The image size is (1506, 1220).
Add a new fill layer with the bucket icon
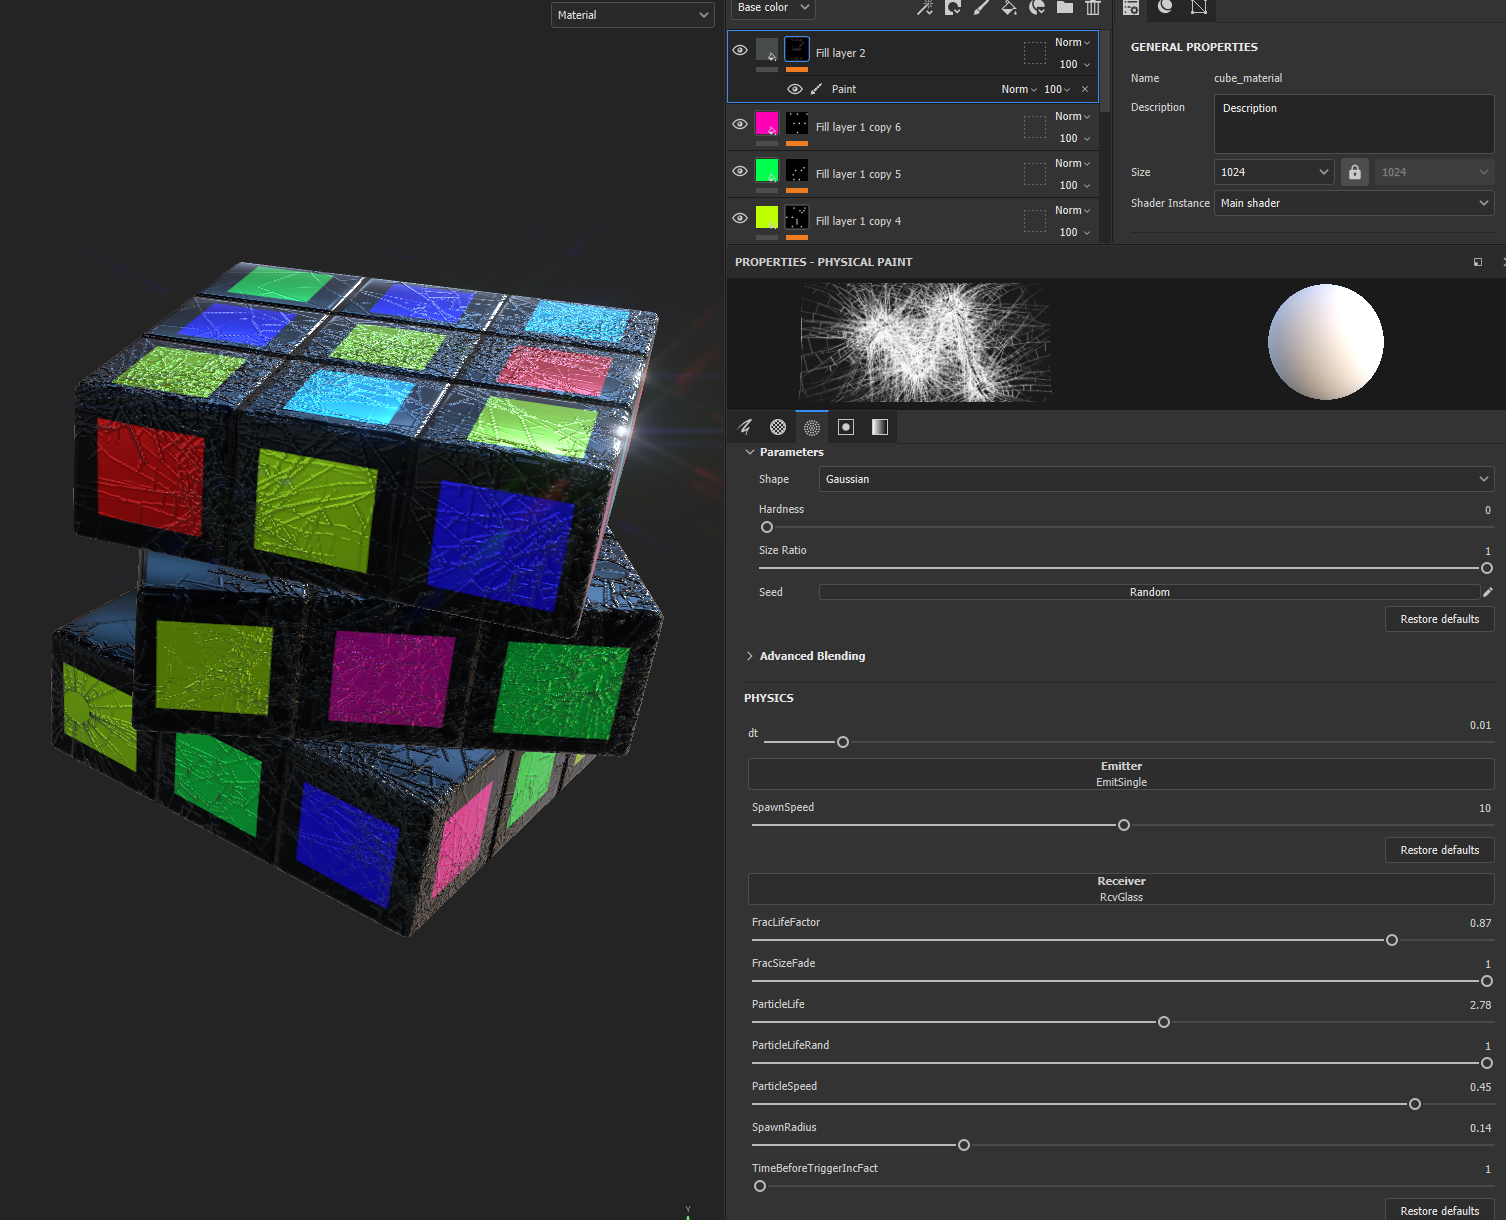1009,8
